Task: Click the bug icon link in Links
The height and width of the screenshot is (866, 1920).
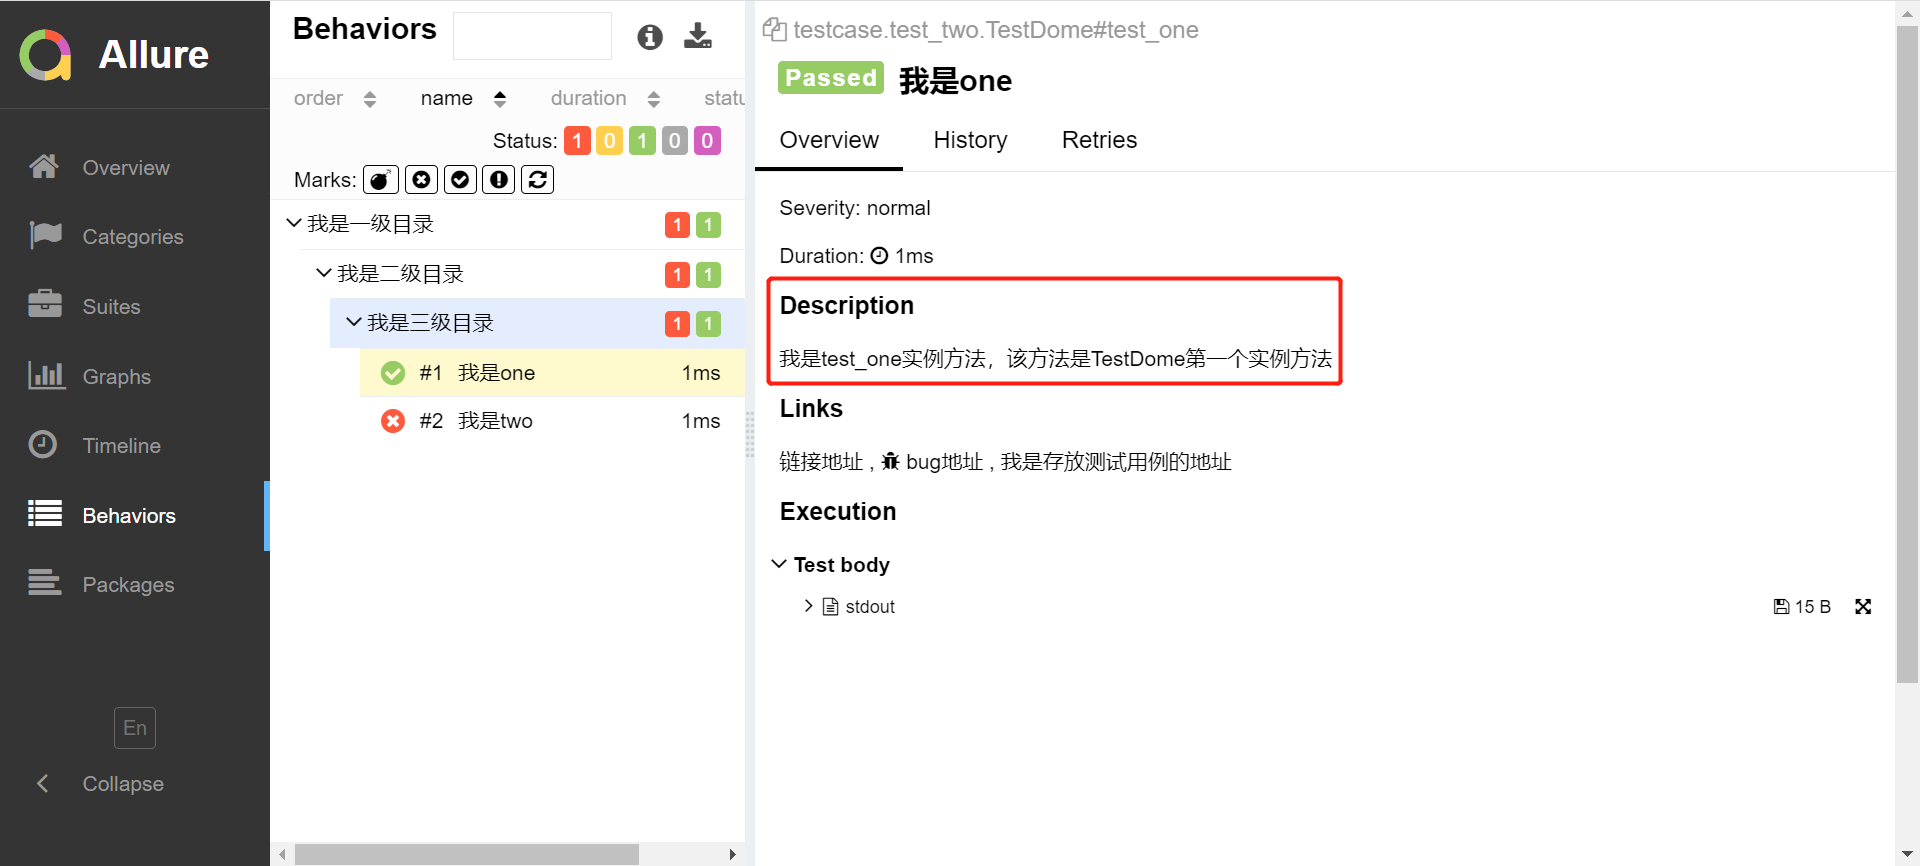Action: coord(890,461)
